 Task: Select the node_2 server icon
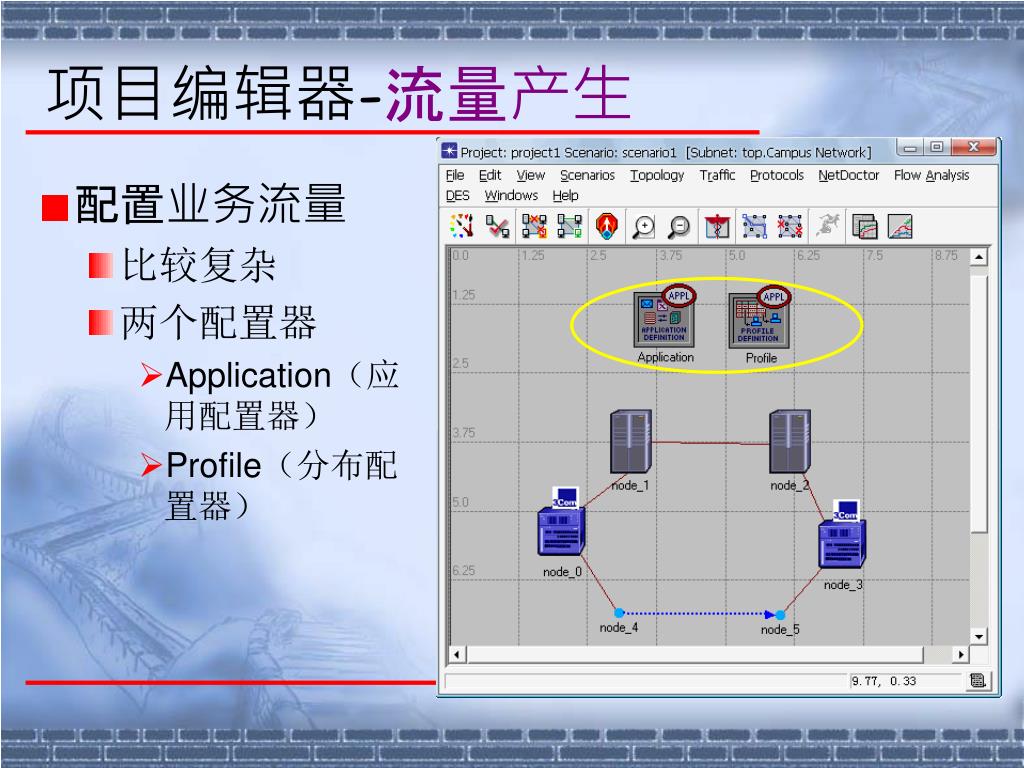[x=790, y=442]
